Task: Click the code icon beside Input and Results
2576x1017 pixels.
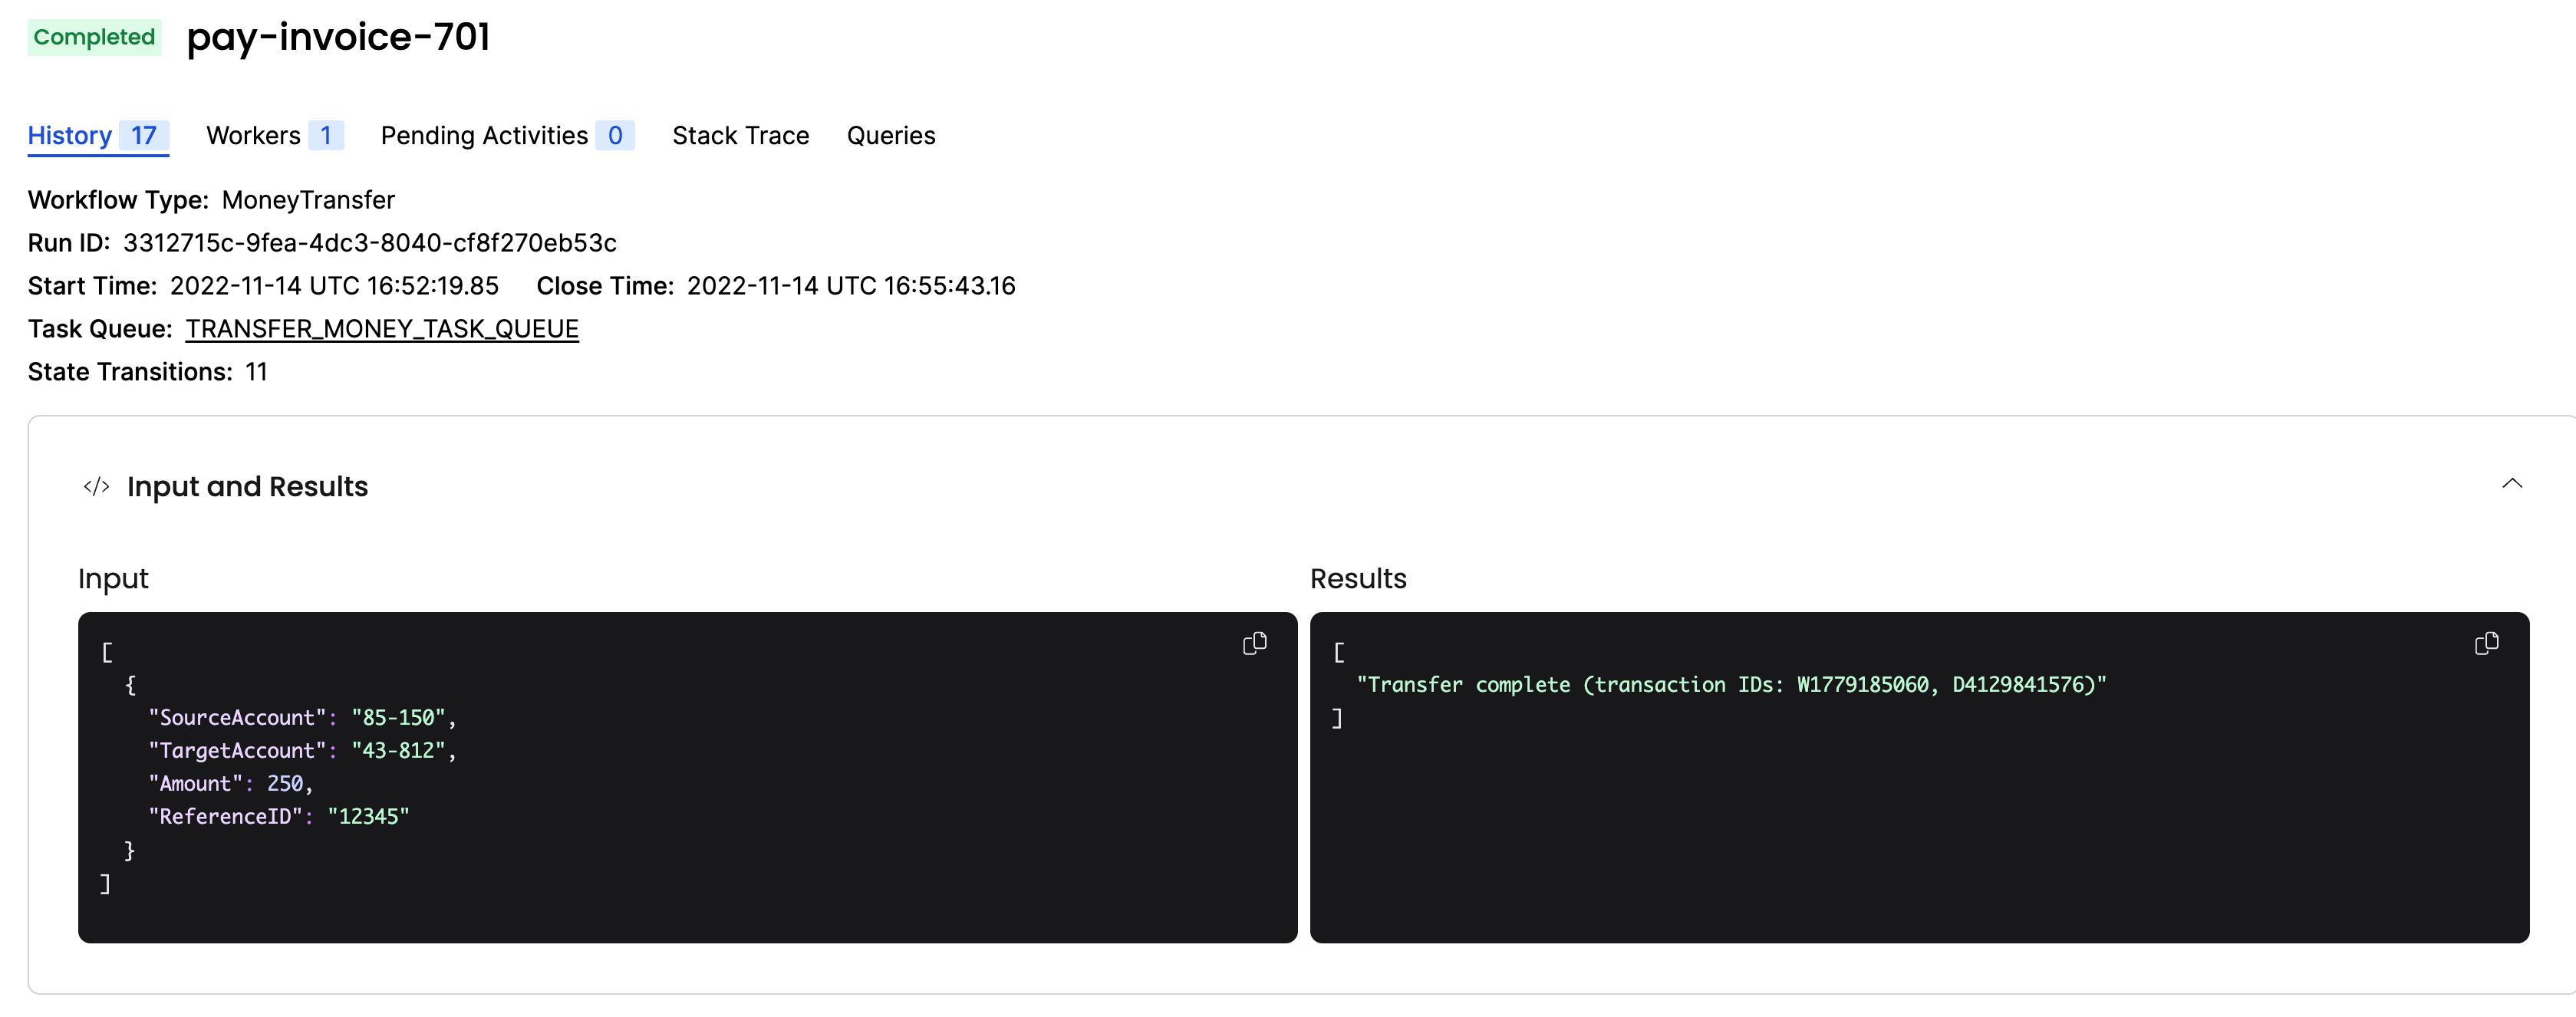Action: [x=96, y=487]
